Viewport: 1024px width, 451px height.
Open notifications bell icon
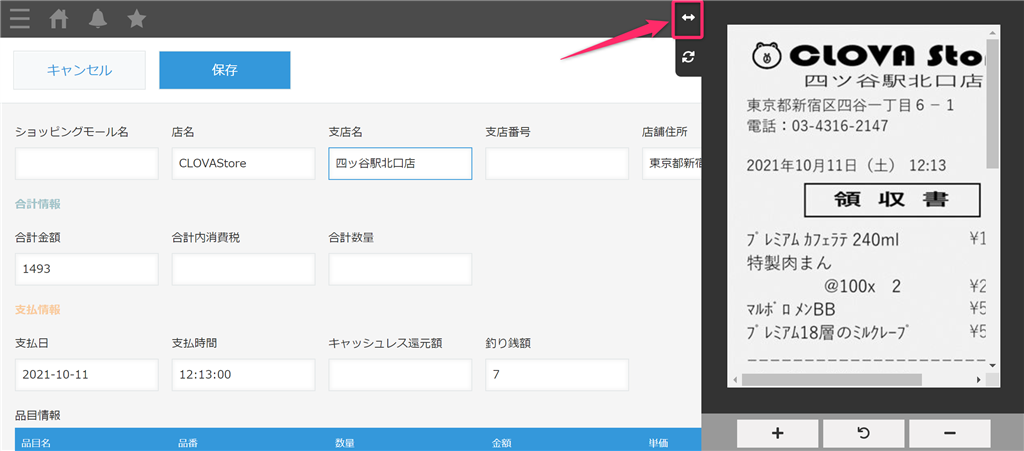click(98, 20)
